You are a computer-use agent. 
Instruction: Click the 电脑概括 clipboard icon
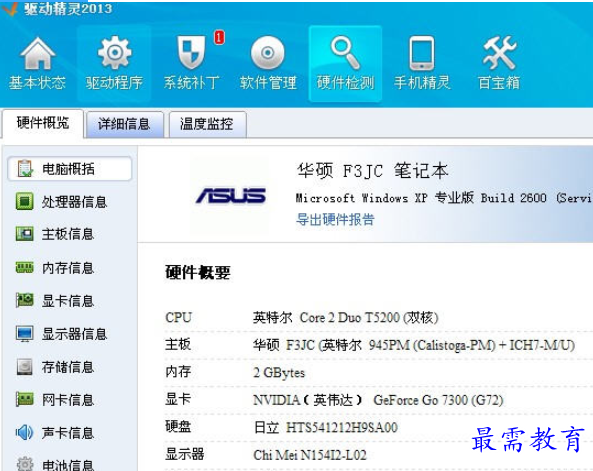click(x=25, y=169)
